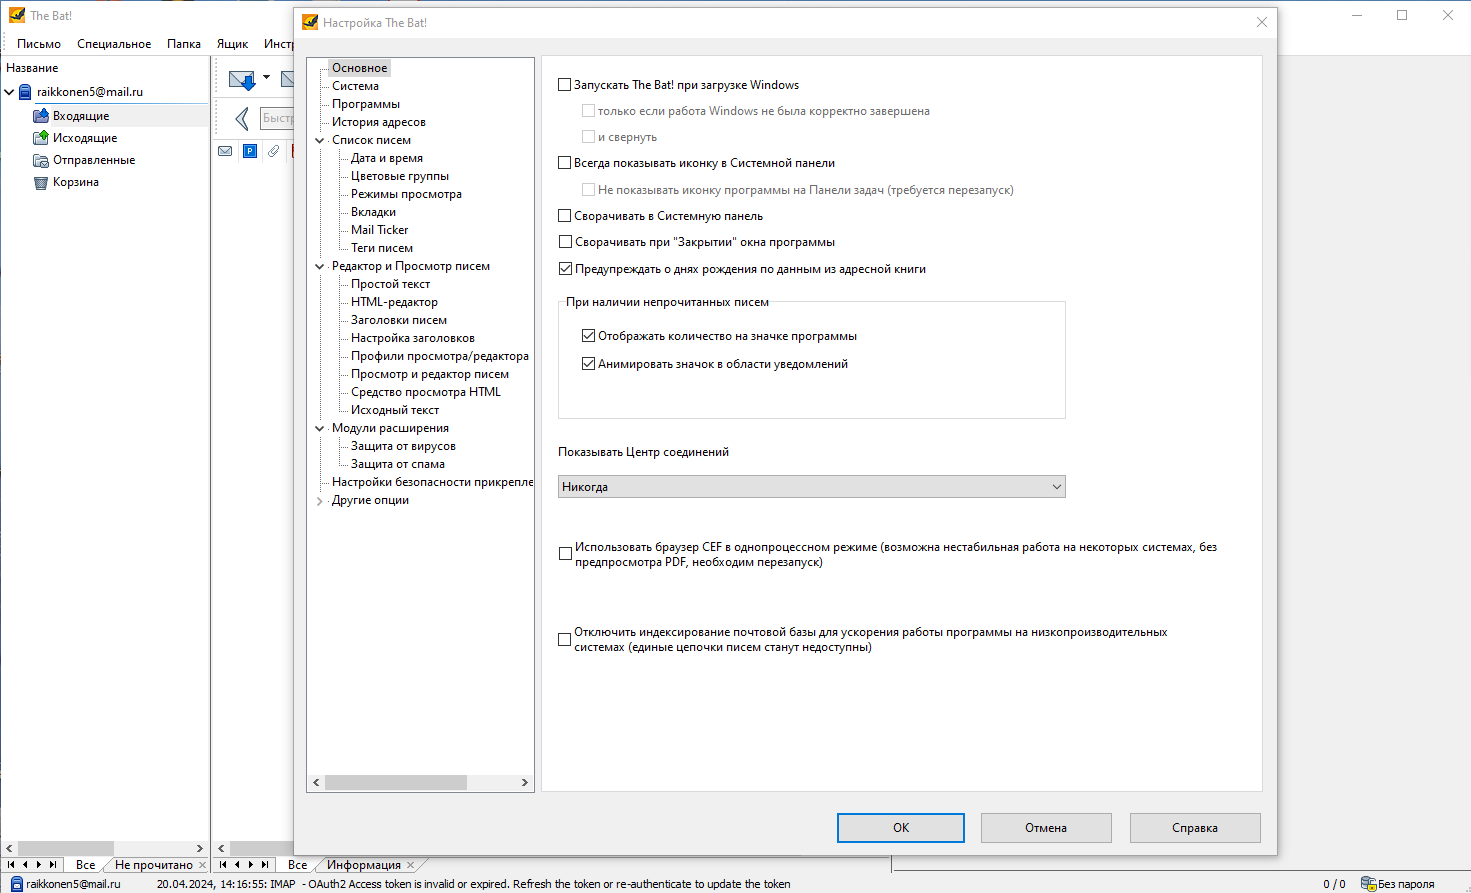The width and height of the screenshot is (1471, 893).
Task: Click folder panel horizontal scrollbar right arrow
Action: [x=200, y=848]
